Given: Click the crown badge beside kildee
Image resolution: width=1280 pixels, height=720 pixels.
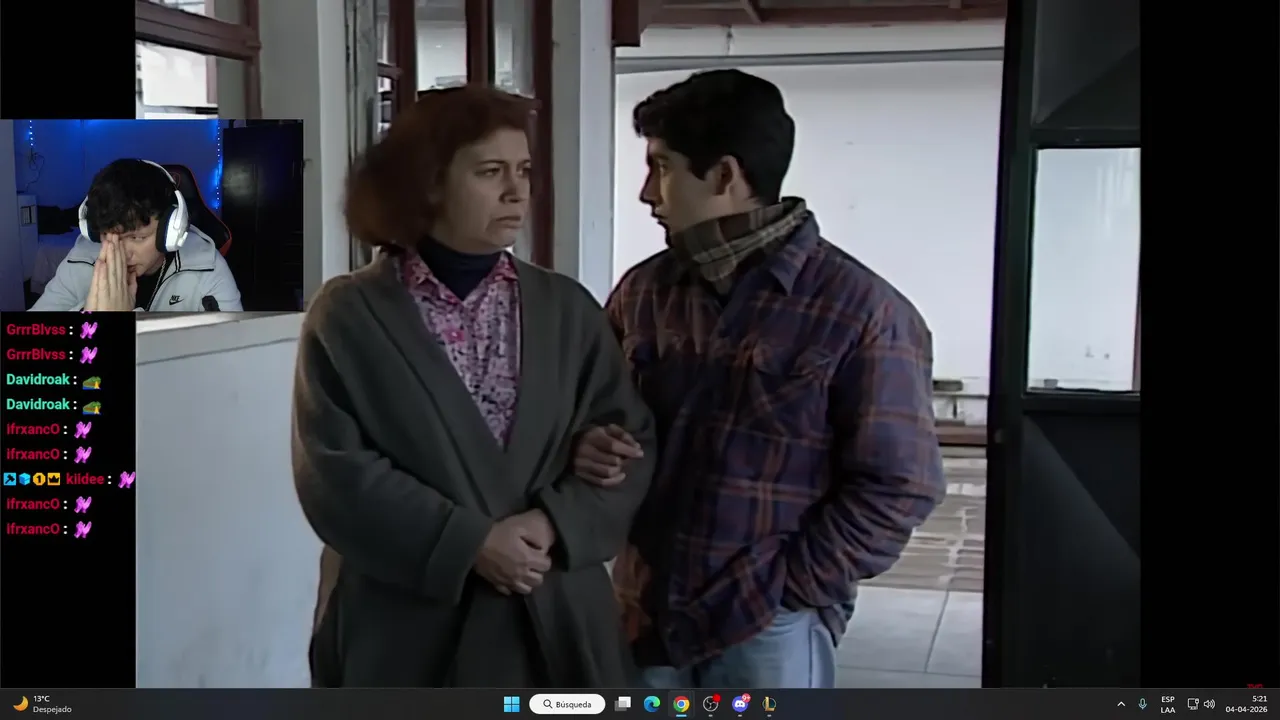Looking at the screenshot, I should click(54, 479).
